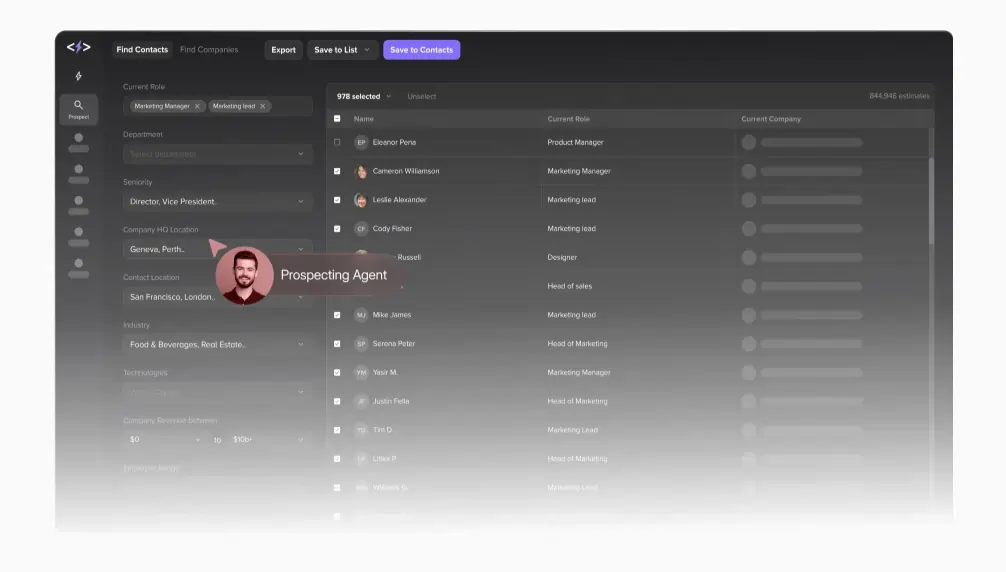Image resolution: width=1006 pixels, height=572 pixels.
Task: Open the Prospect search icon
Action: pos(78,108)
